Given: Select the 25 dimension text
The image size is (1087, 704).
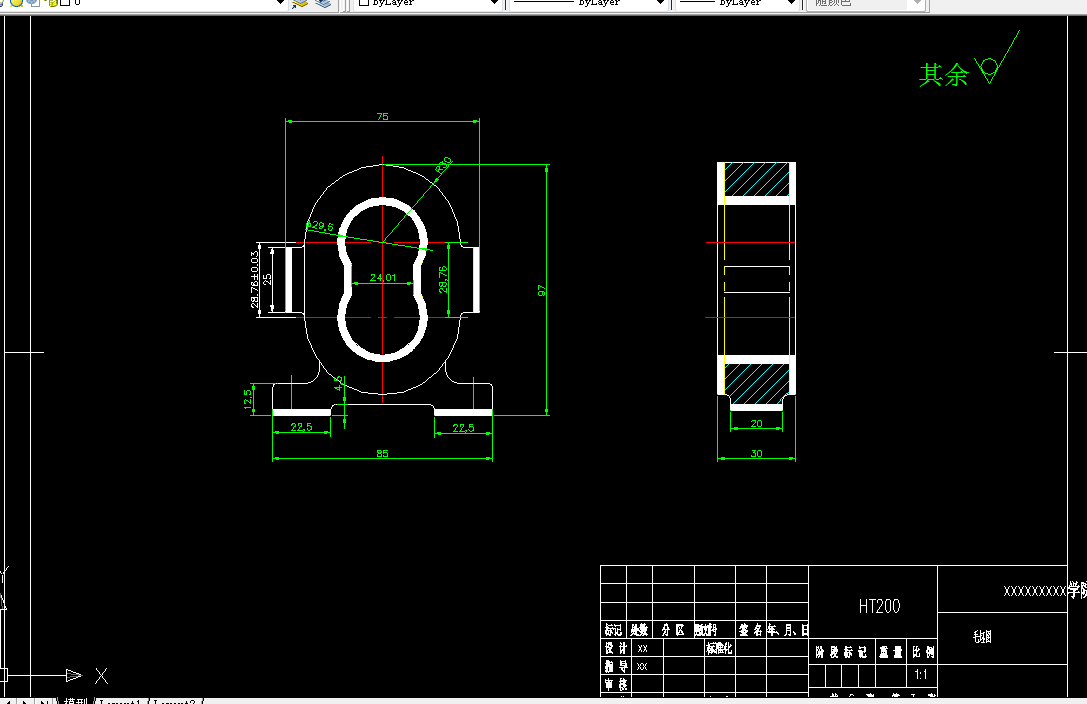Looking at the screenshot, I should click(267, 279).
